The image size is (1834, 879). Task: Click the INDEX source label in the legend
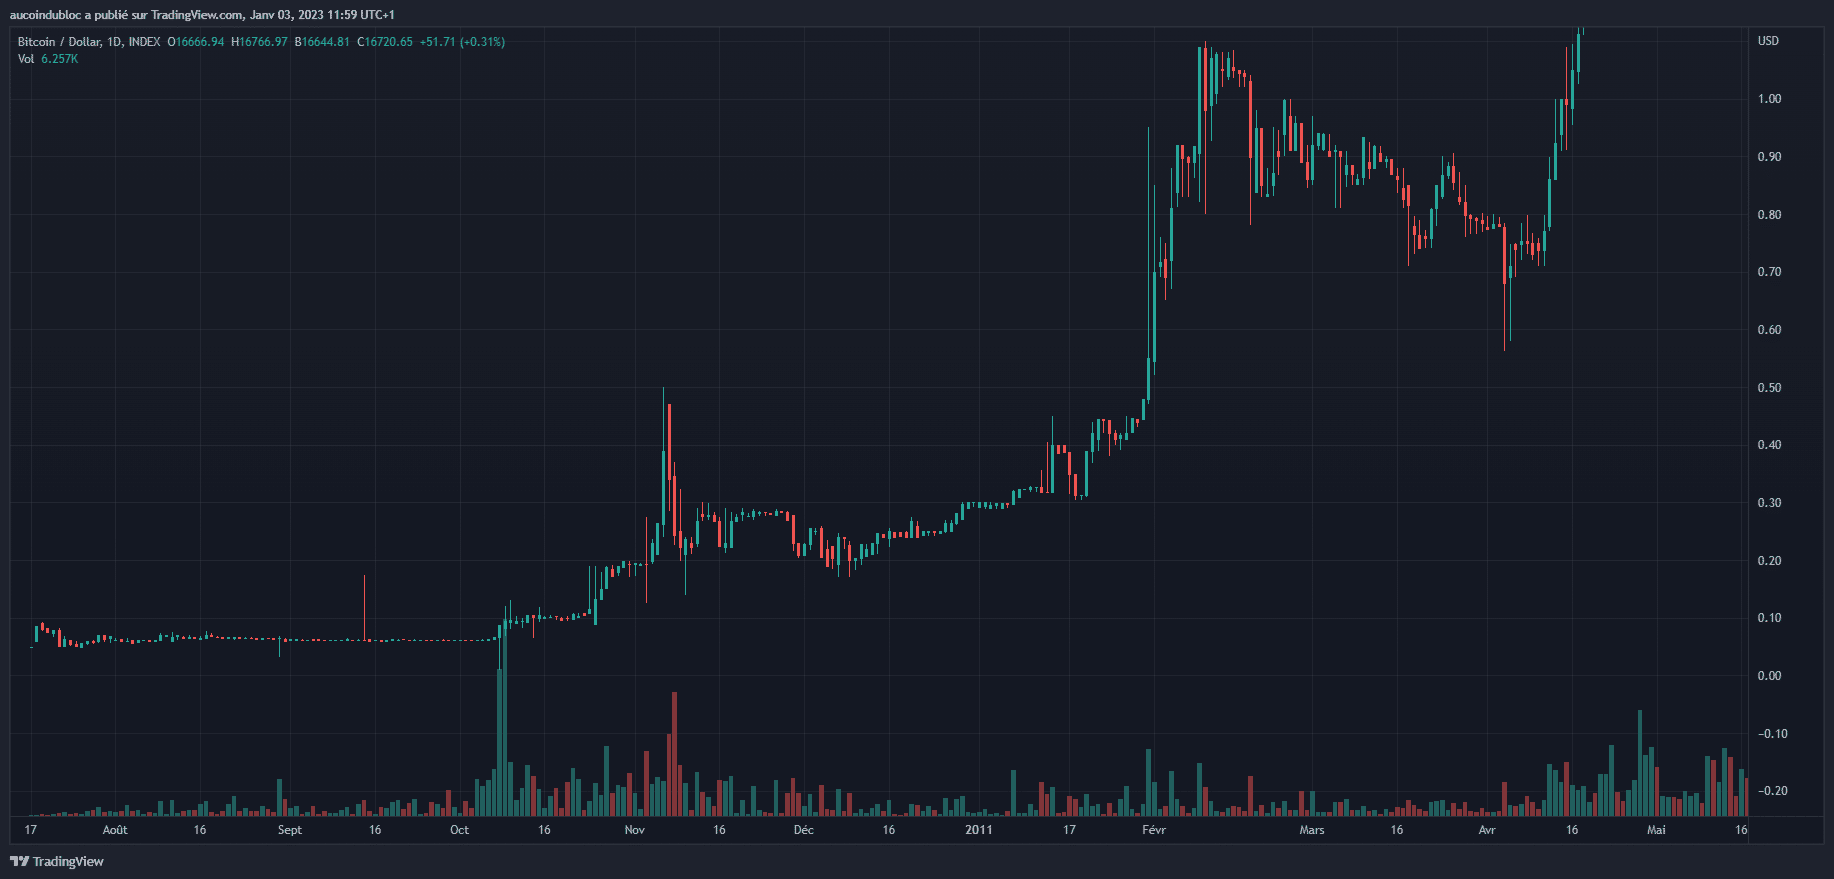[144, 42]
